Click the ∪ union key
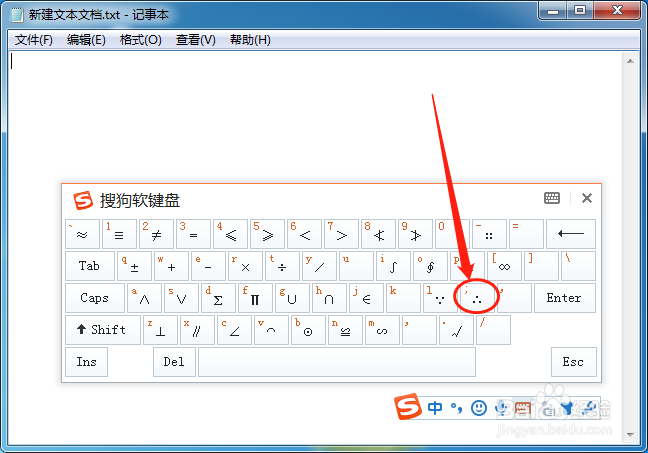Screen dimensions: 648x453 click(x=292, y=298)
